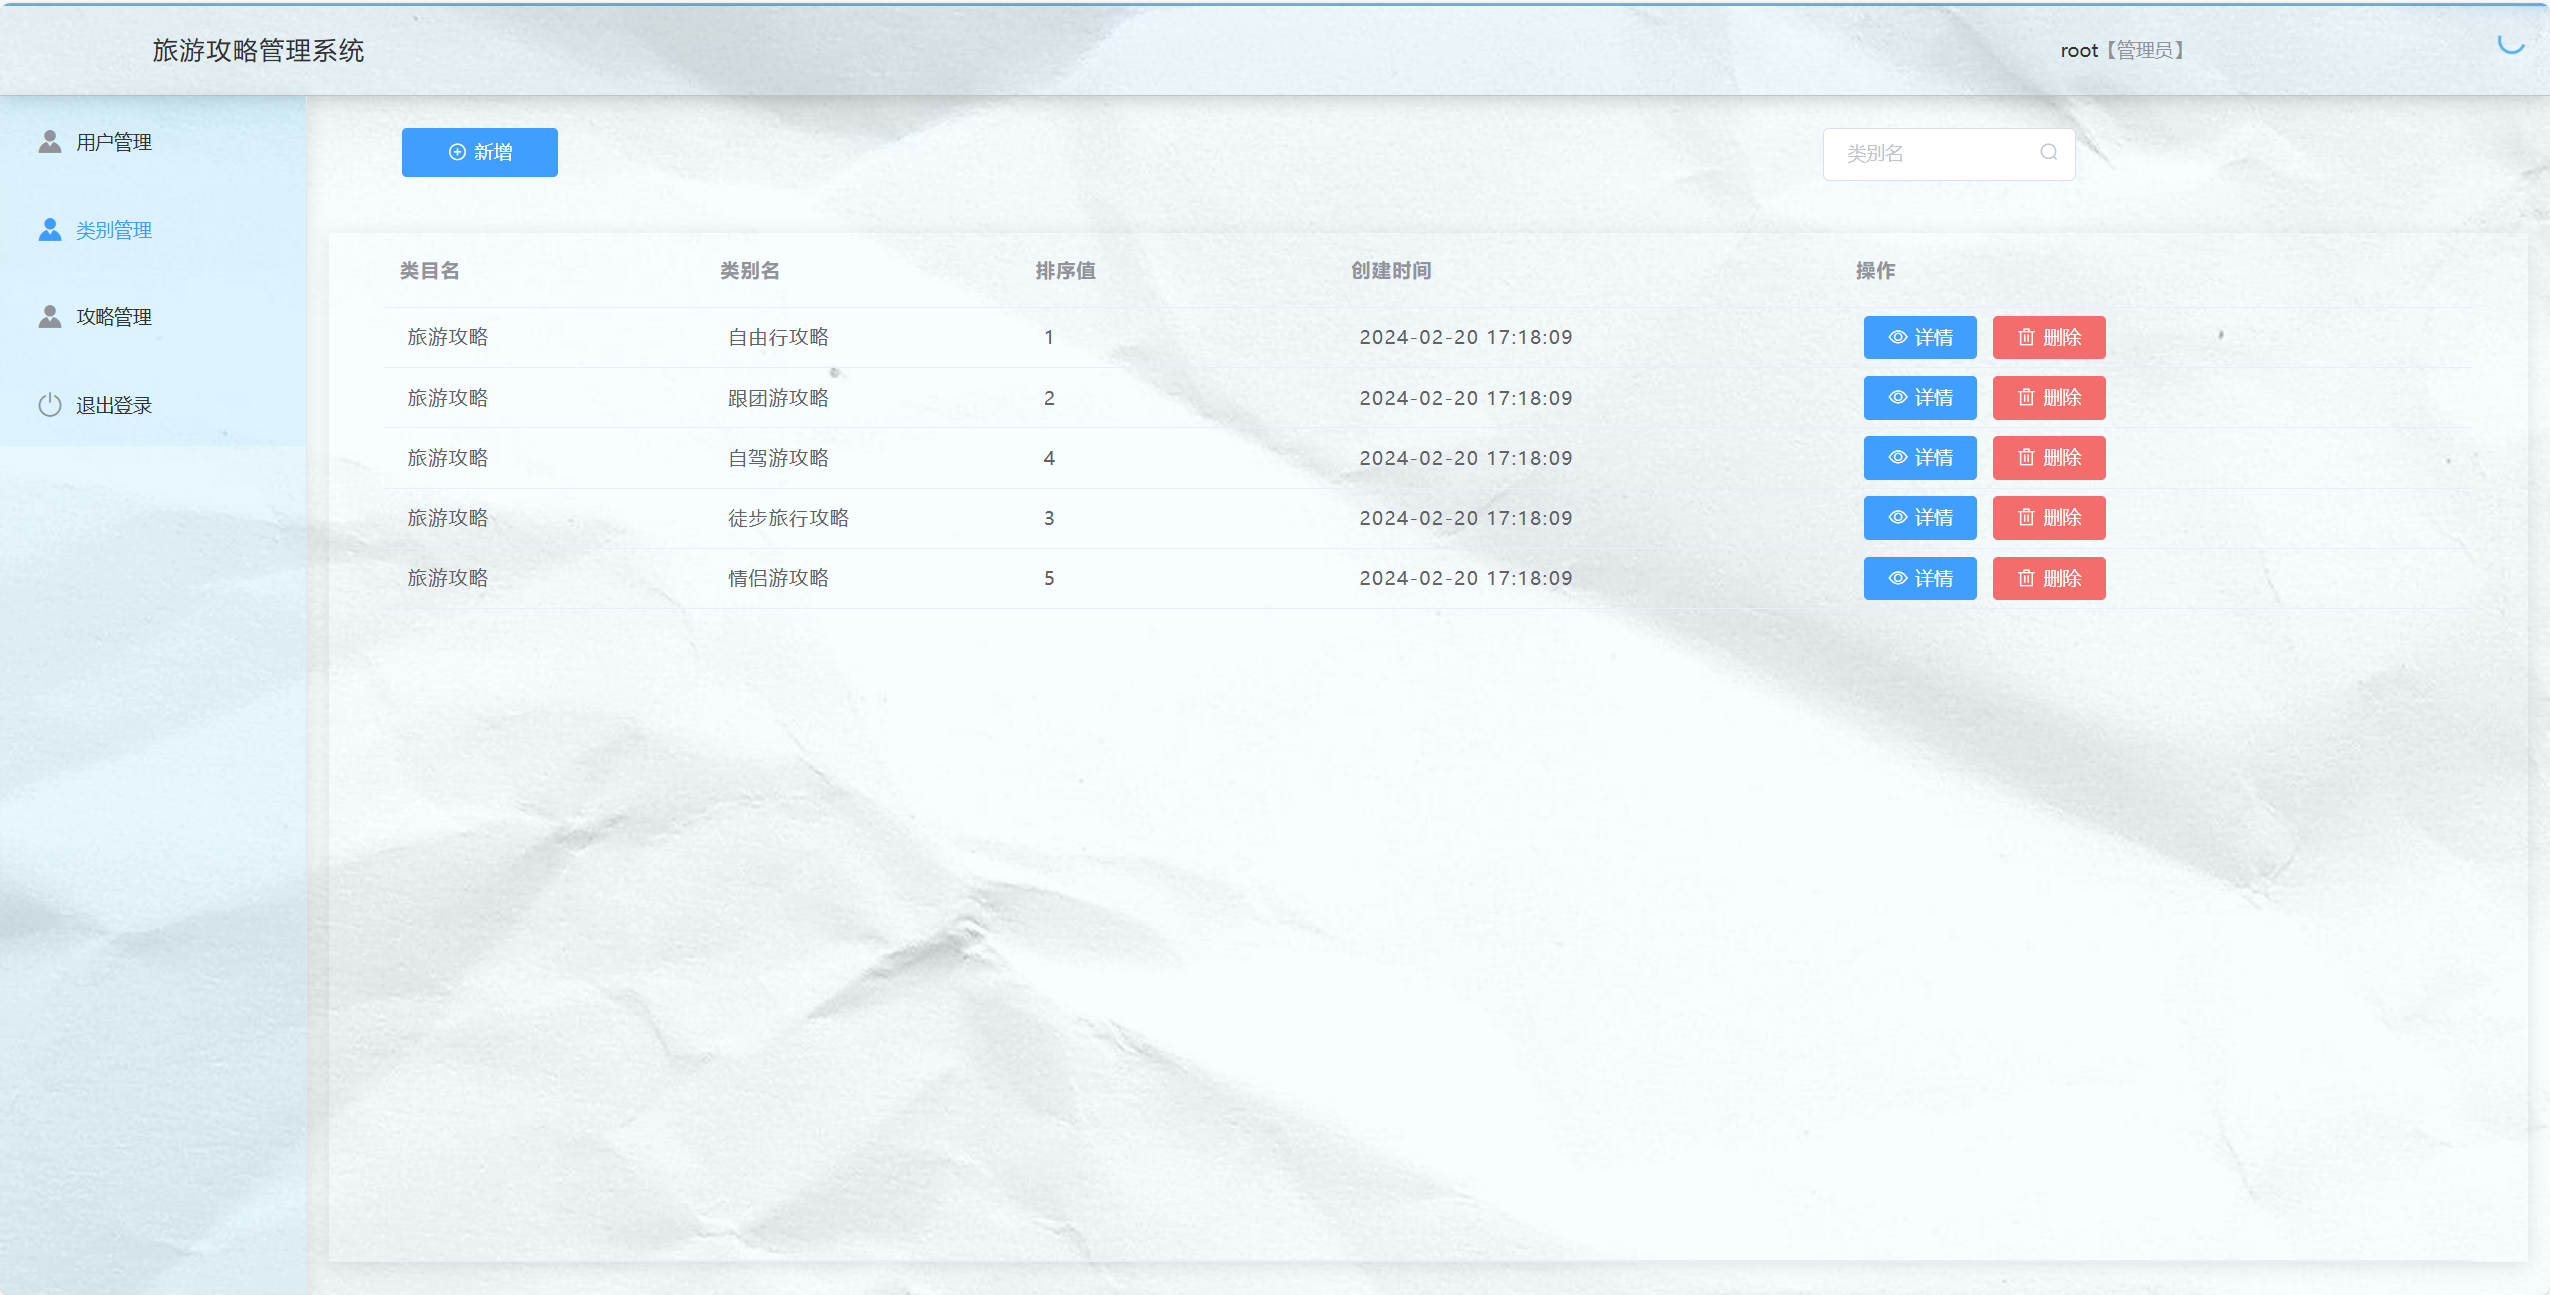
Task: Delete the 情侣游攻略 category
Action: [2048, 579]
